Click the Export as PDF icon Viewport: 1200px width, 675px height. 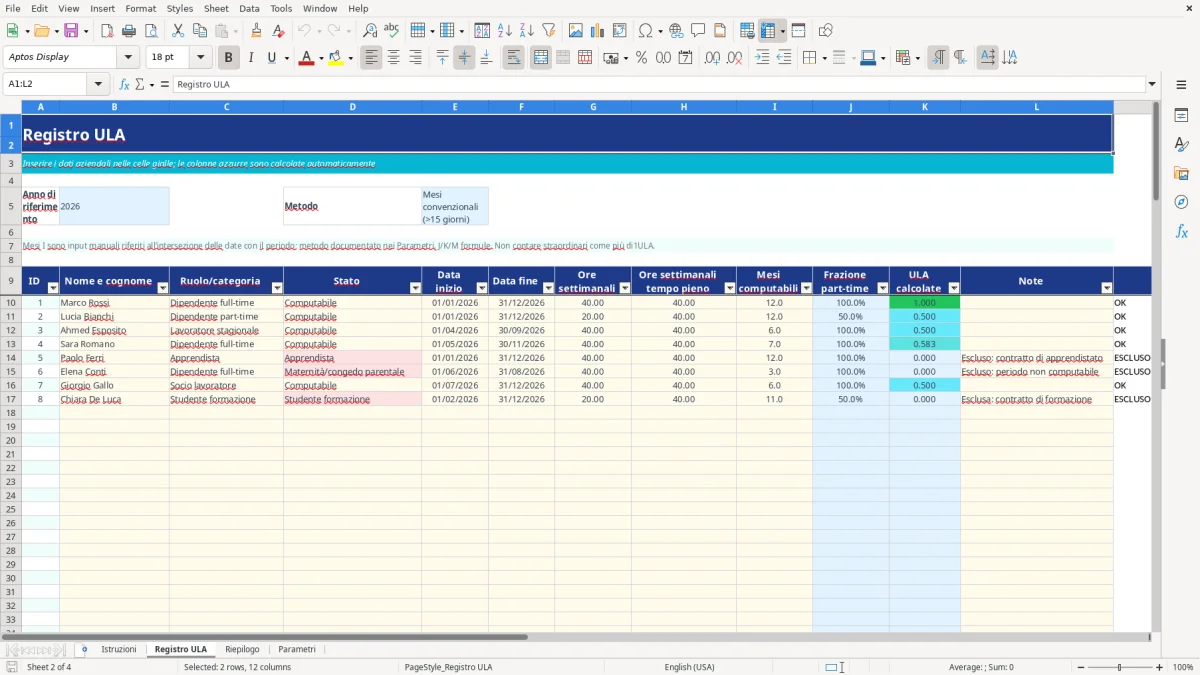click(107, 31)
